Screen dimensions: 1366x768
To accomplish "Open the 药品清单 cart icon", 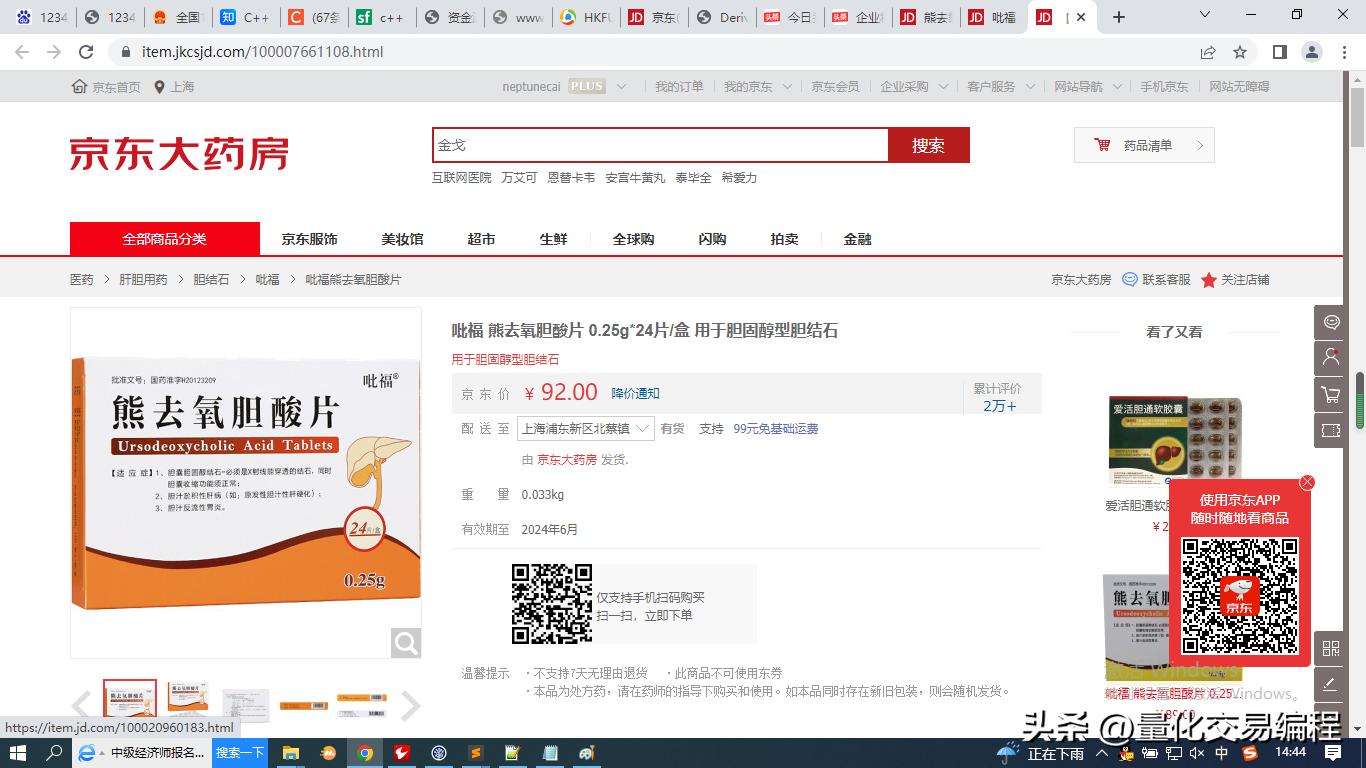I will (1103, 144).
